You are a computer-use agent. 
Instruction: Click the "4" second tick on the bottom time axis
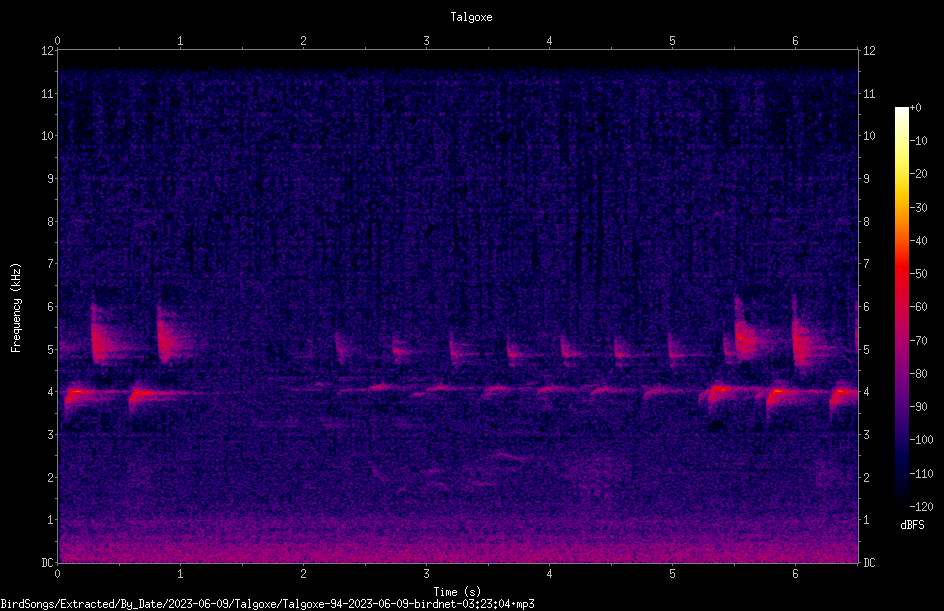coord(550,574)
